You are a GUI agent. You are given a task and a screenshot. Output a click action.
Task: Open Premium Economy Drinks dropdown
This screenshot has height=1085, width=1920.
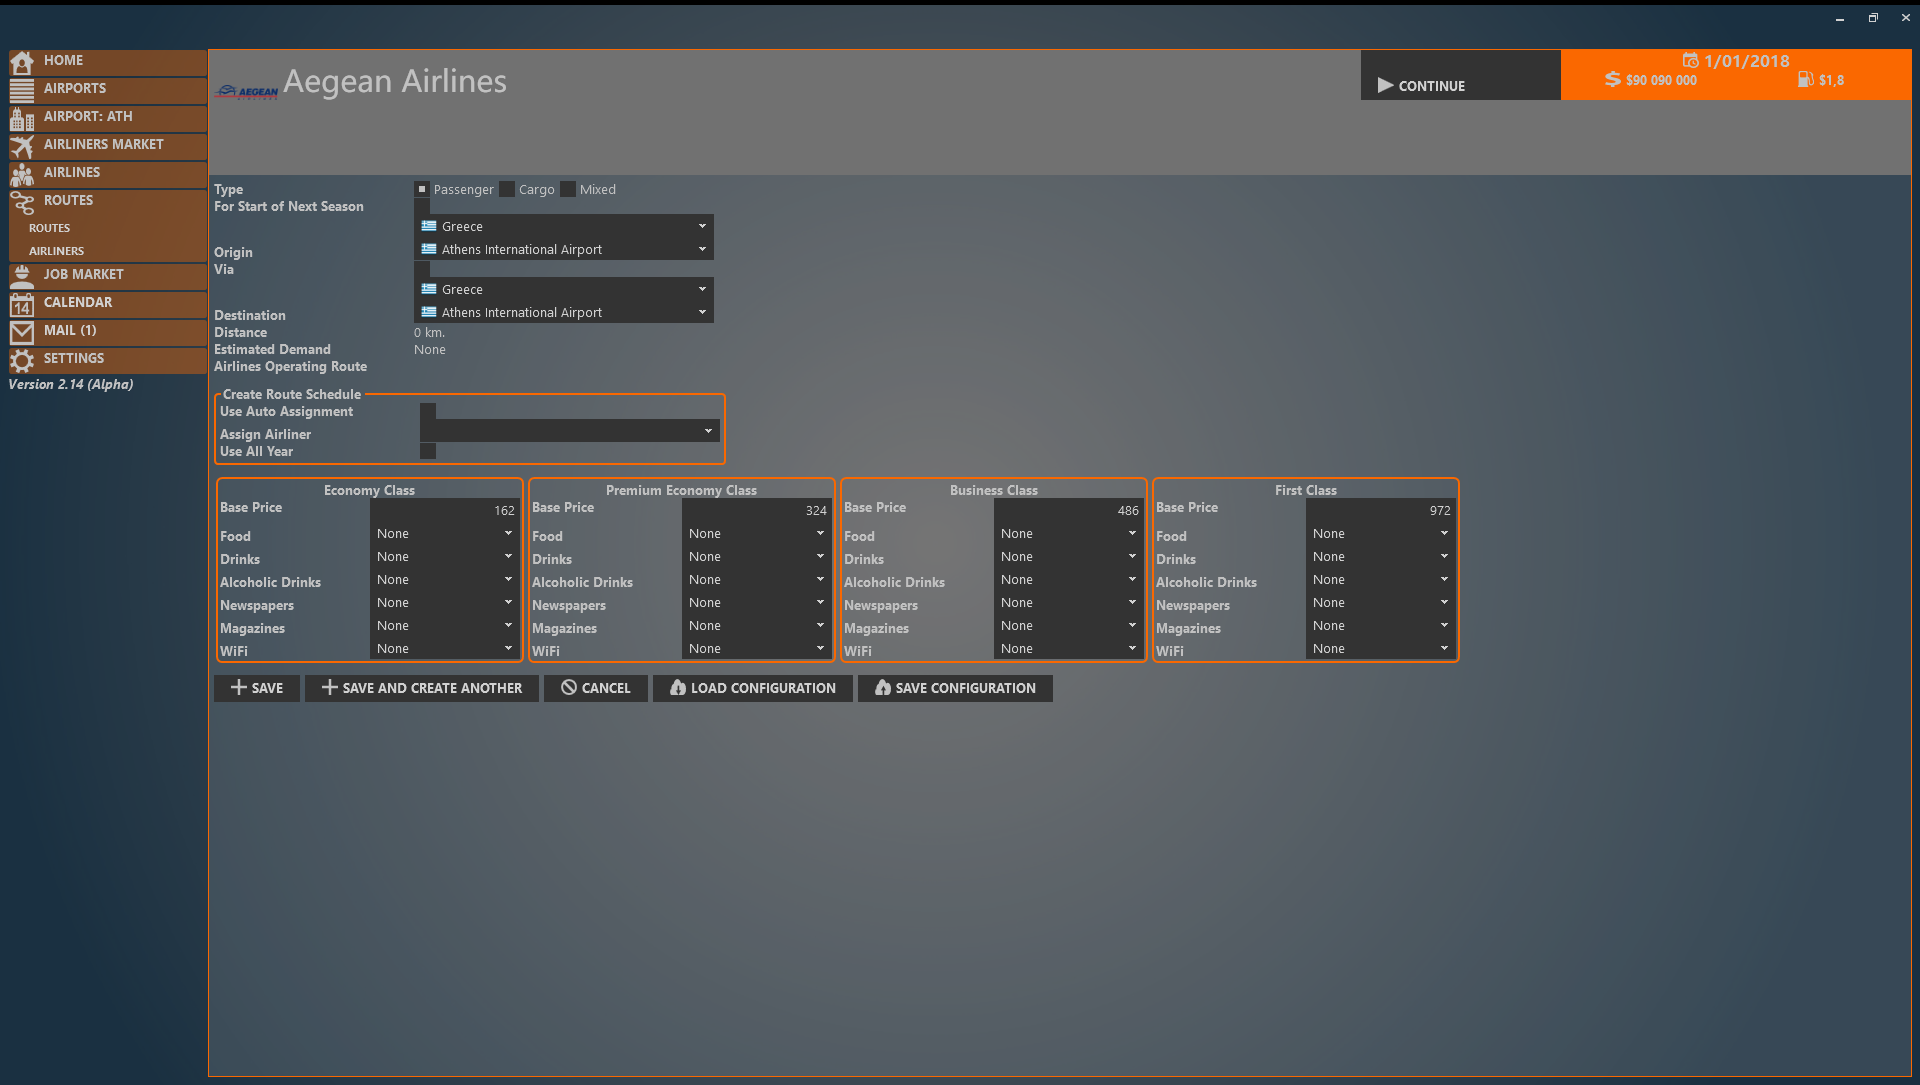coord(757,556)
